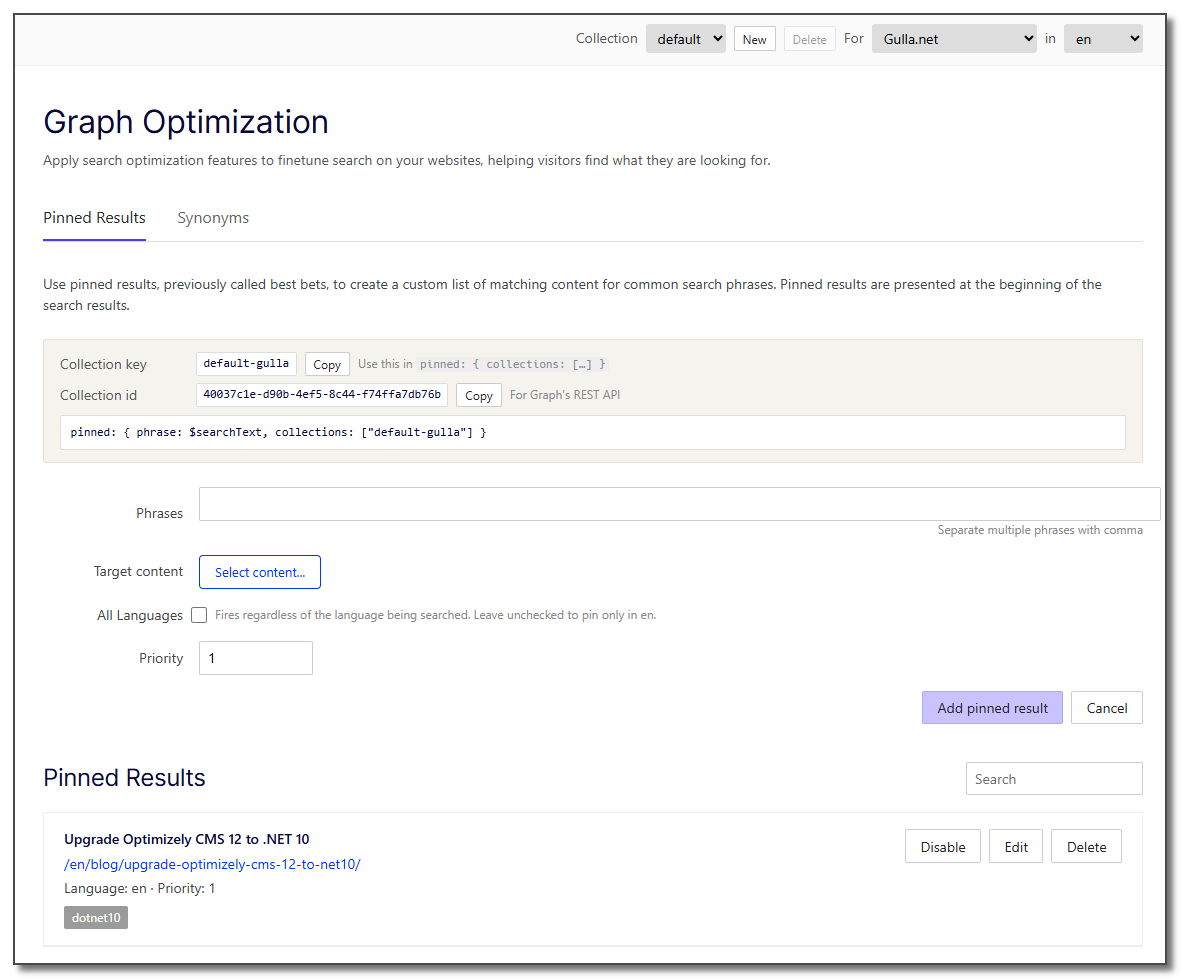The image size is (1181, 979).
Task: Click 'Language: en · Priority: 1' text
Action: pyautogui.click(x=139, y=889)
